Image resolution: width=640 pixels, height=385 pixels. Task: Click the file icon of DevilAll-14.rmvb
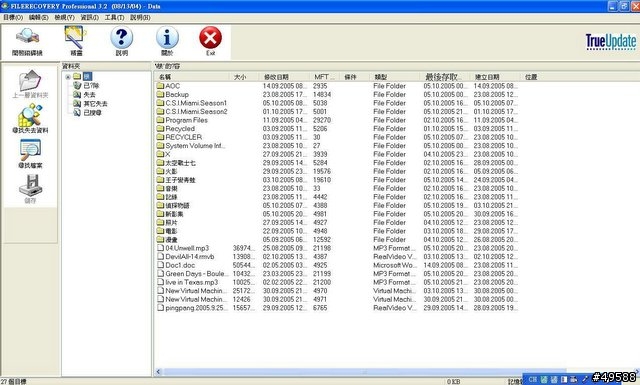coord(160,257)
